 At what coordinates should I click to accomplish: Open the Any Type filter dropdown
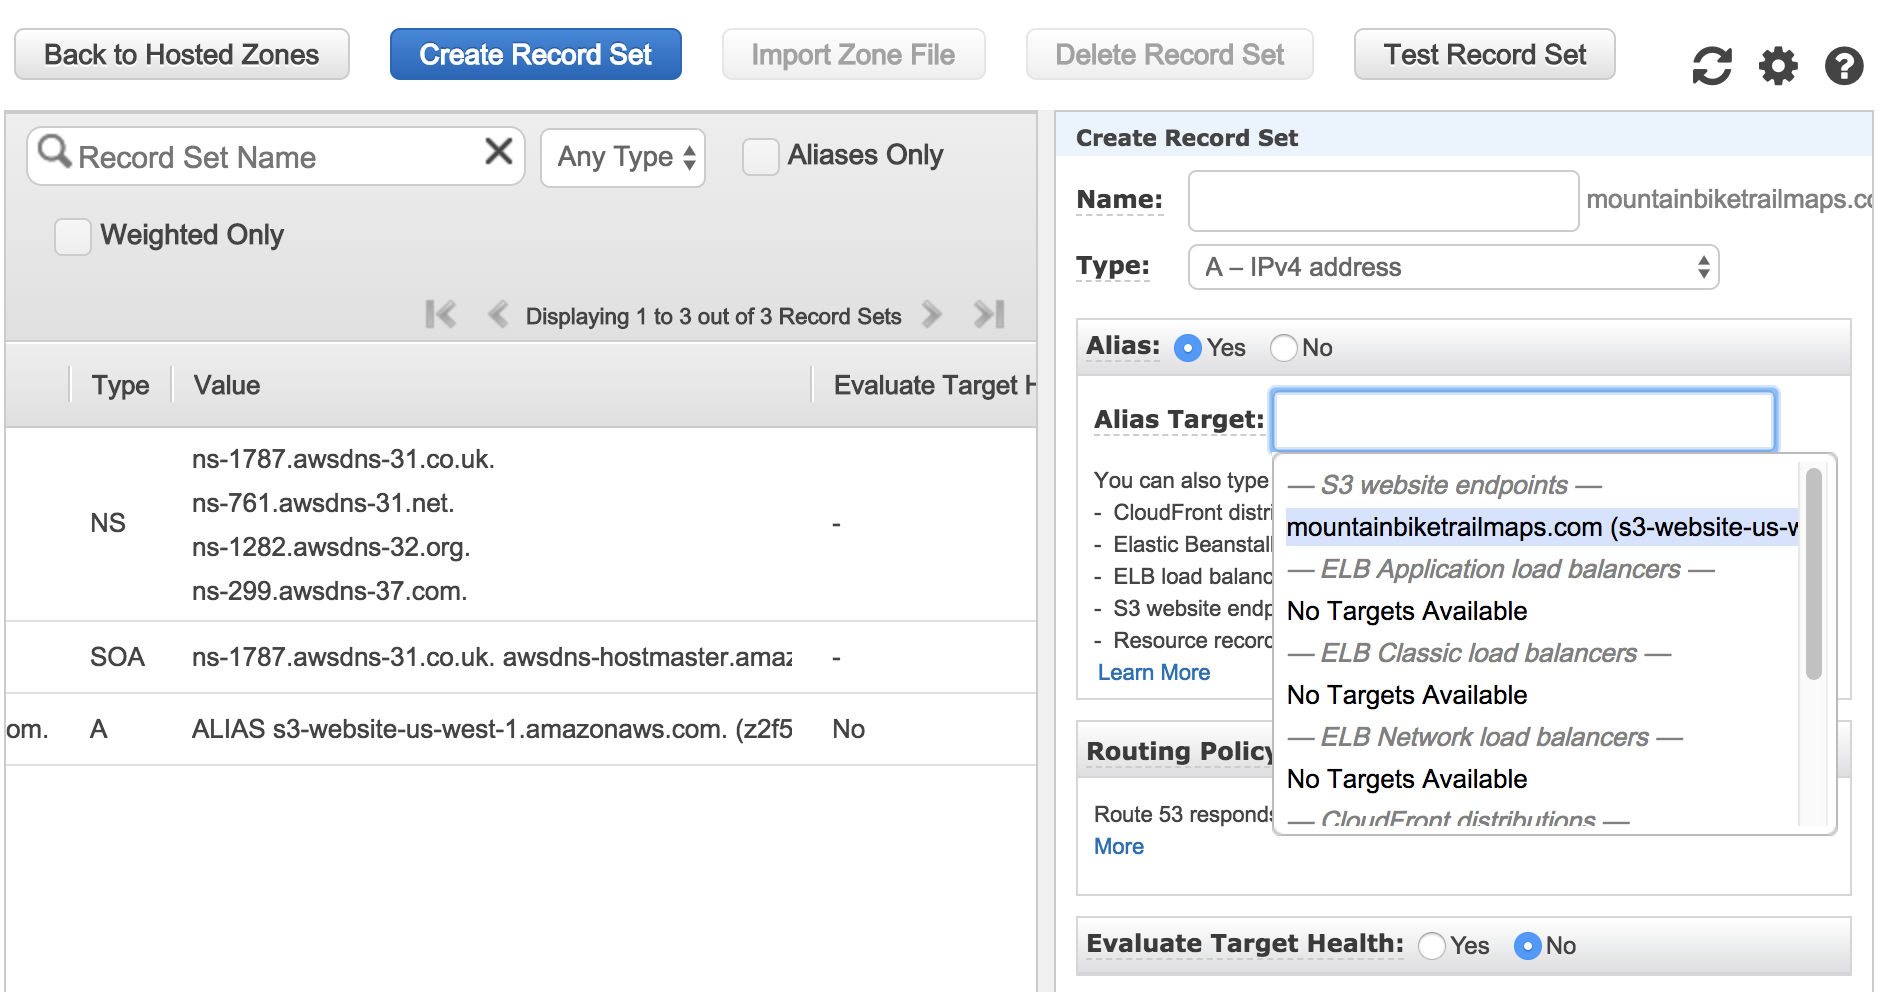(x=623, y=158)
